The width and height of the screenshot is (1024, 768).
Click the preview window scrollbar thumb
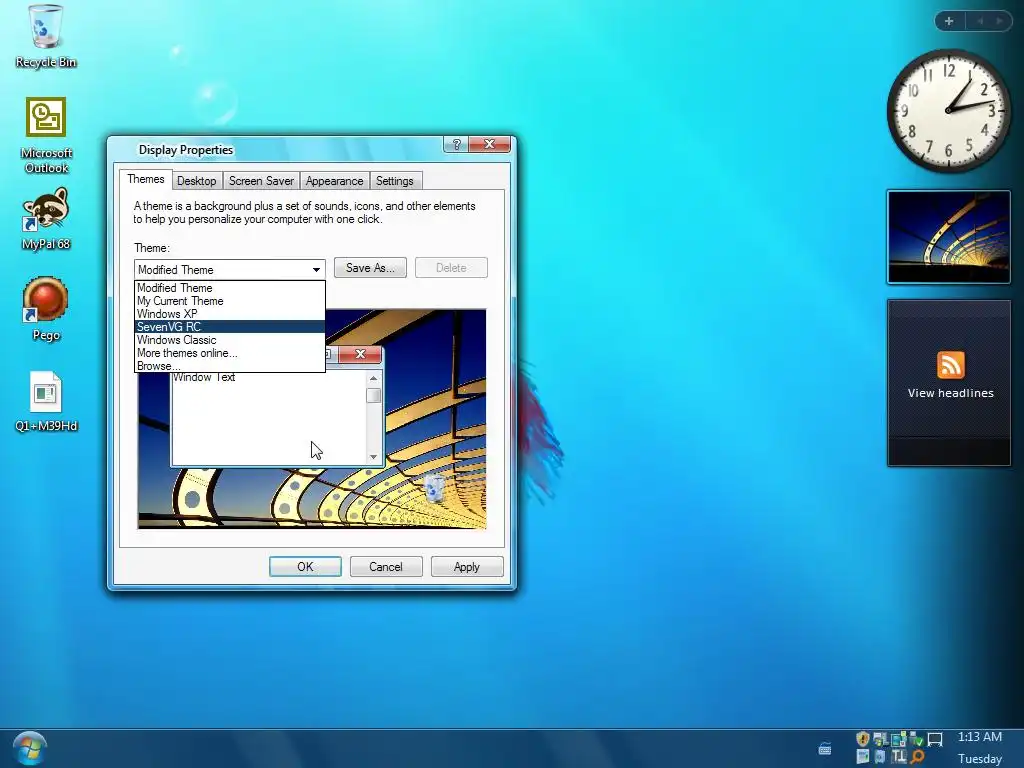click(x=374, y=396)
